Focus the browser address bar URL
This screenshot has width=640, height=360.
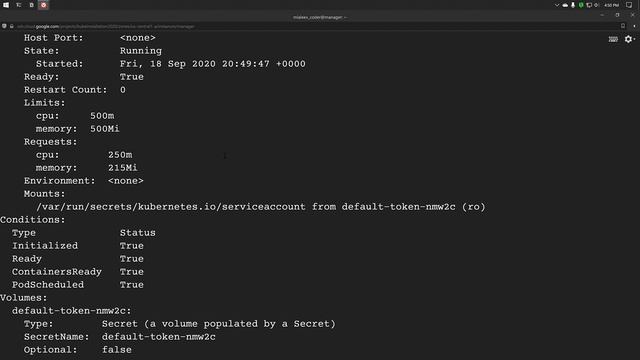coord(106,27)
